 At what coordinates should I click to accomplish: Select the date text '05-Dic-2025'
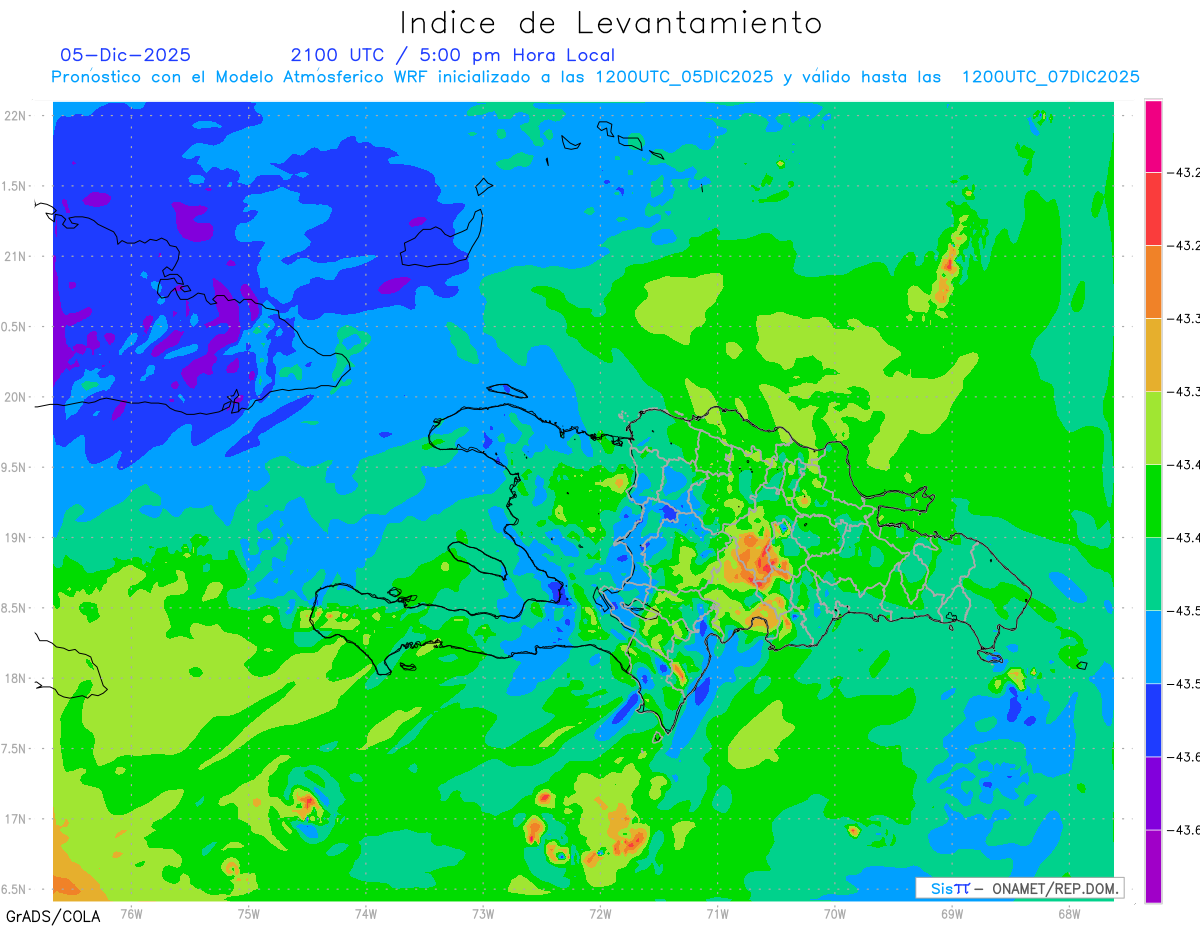coord(125,55)
